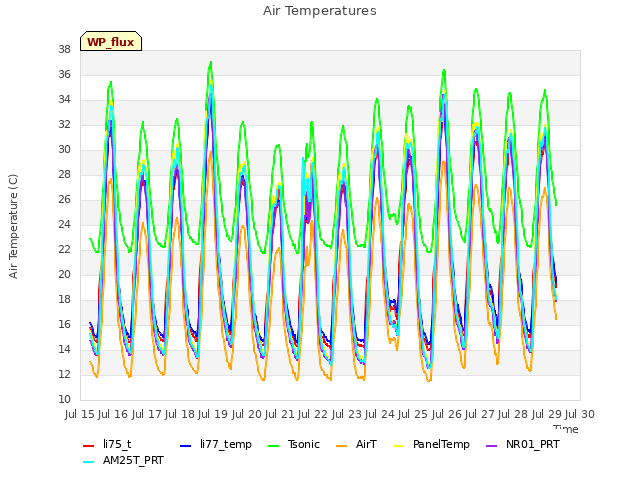Click the 16 y-axis tick label
Viewport: 640px width, 480px height.
64,324
